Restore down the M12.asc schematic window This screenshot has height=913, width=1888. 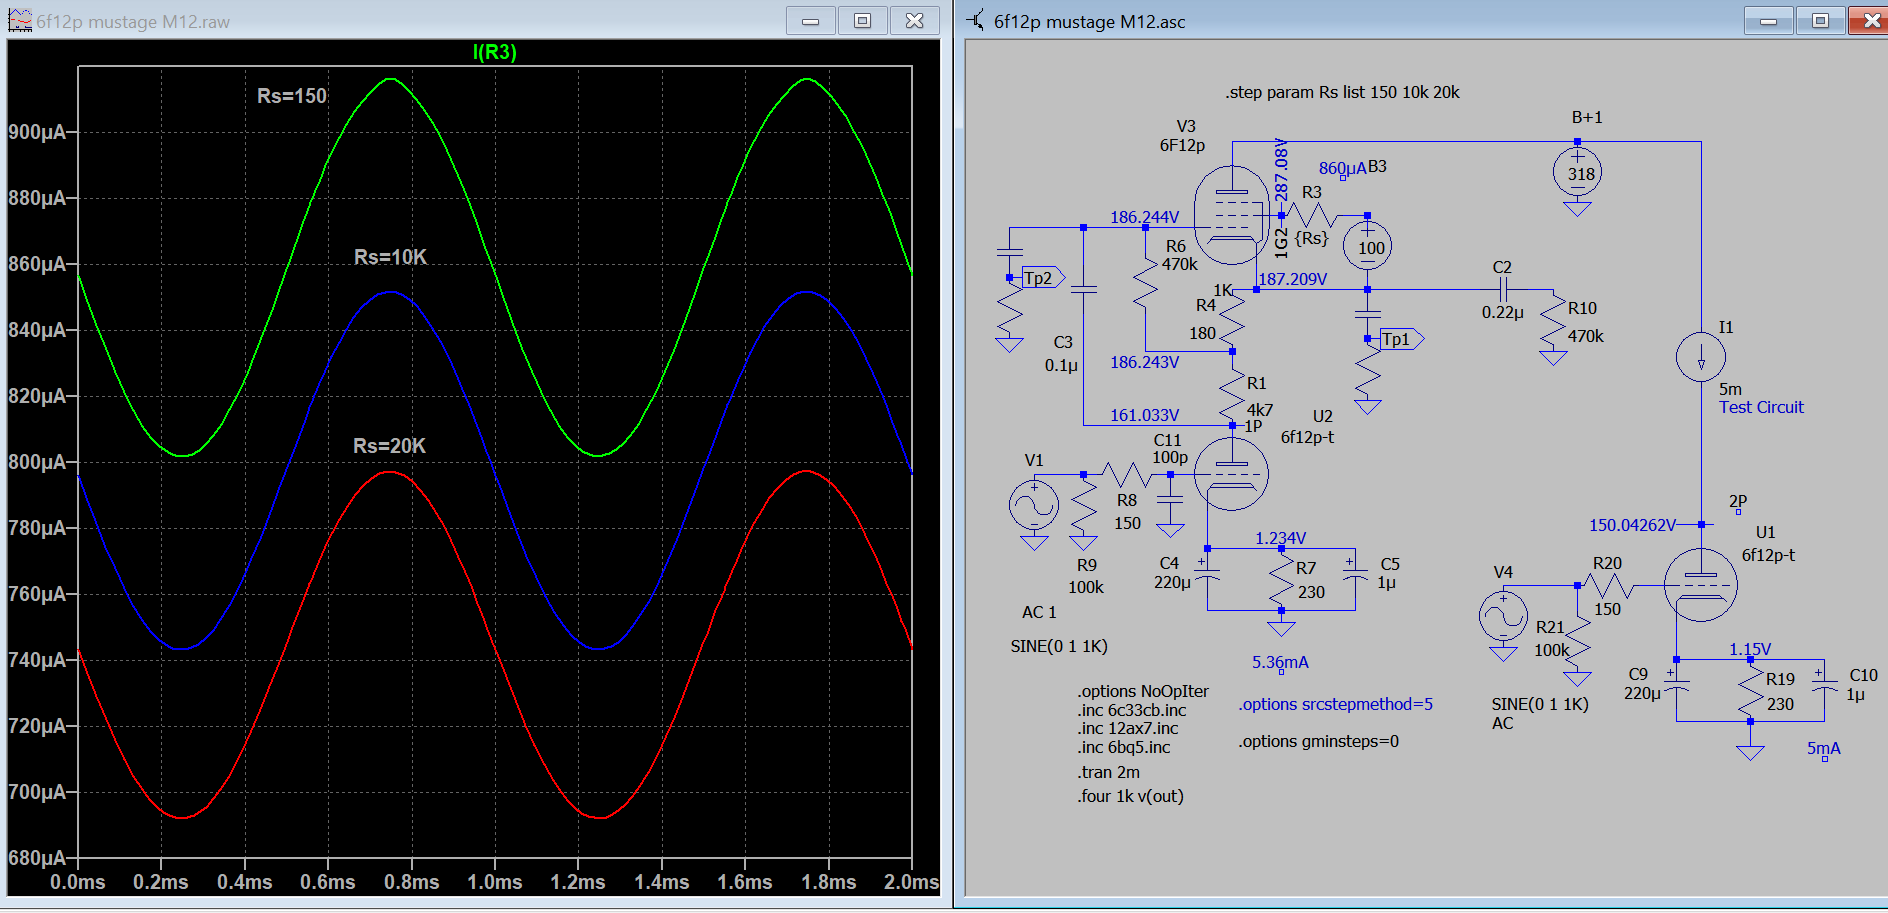pos(1820,20)
